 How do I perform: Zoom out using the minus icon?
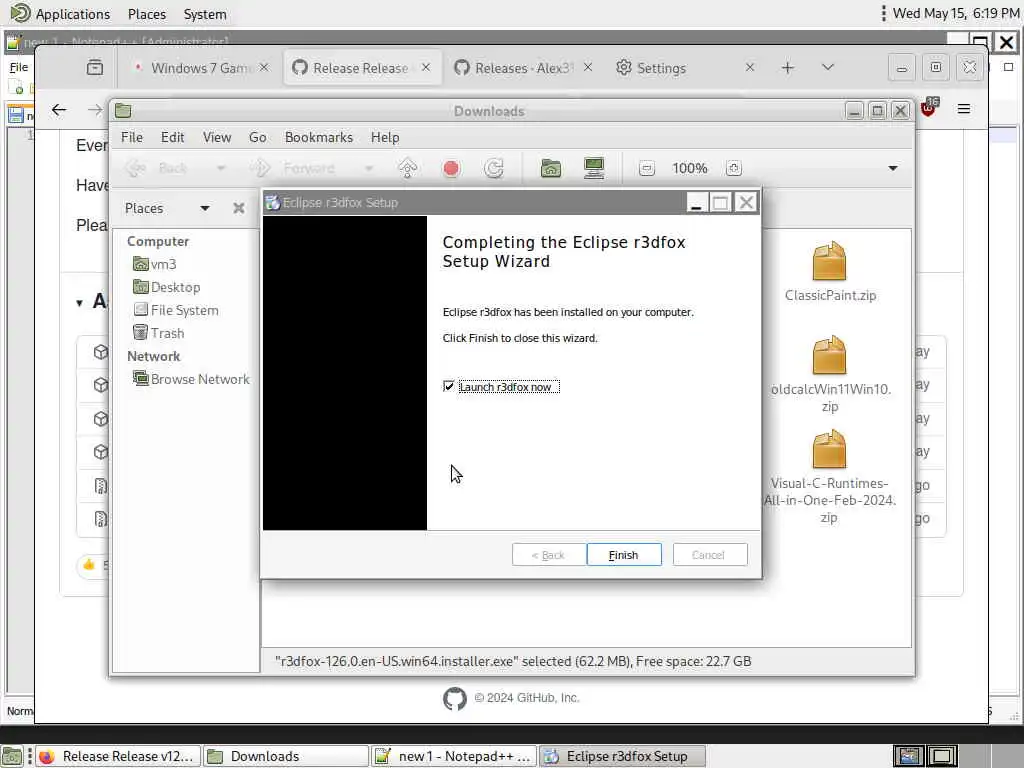647,168
